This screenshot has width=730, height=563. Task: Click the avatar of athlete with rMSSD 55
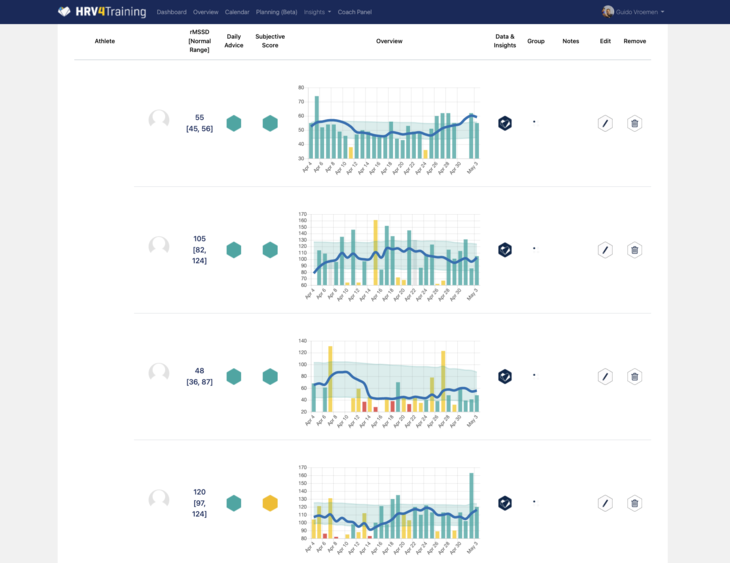click(x=159, y=120)
